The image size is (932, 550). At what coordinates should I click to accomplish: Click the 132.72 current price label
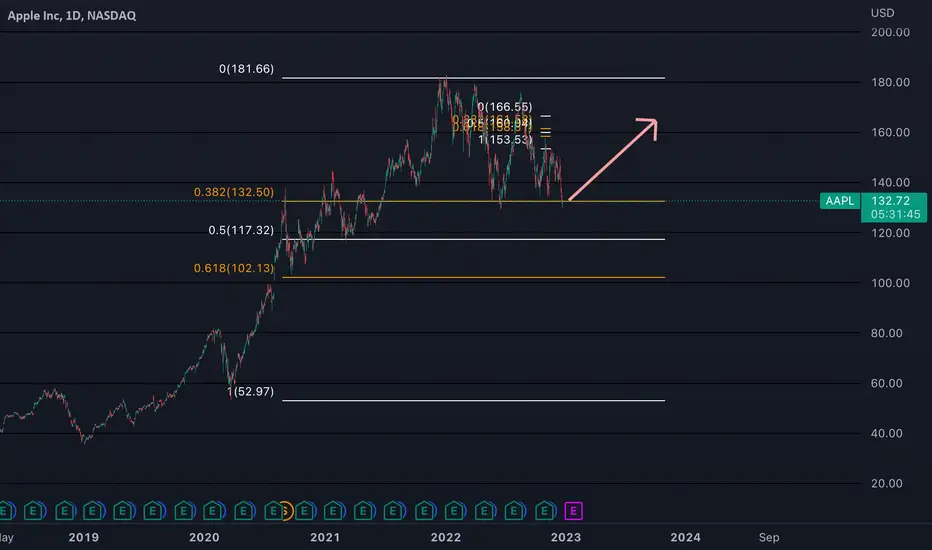coord(890,201)
